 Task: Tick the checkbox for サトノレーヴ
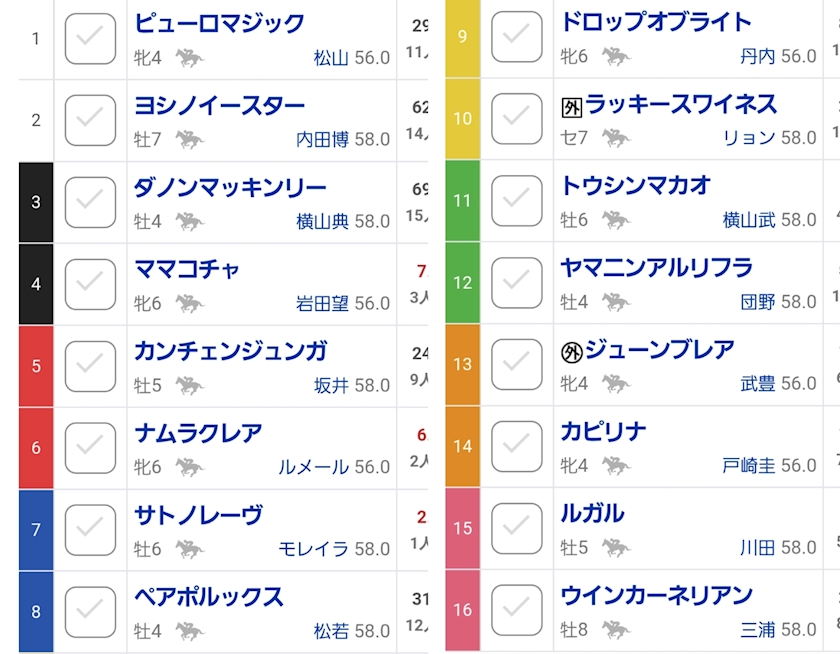90,530
